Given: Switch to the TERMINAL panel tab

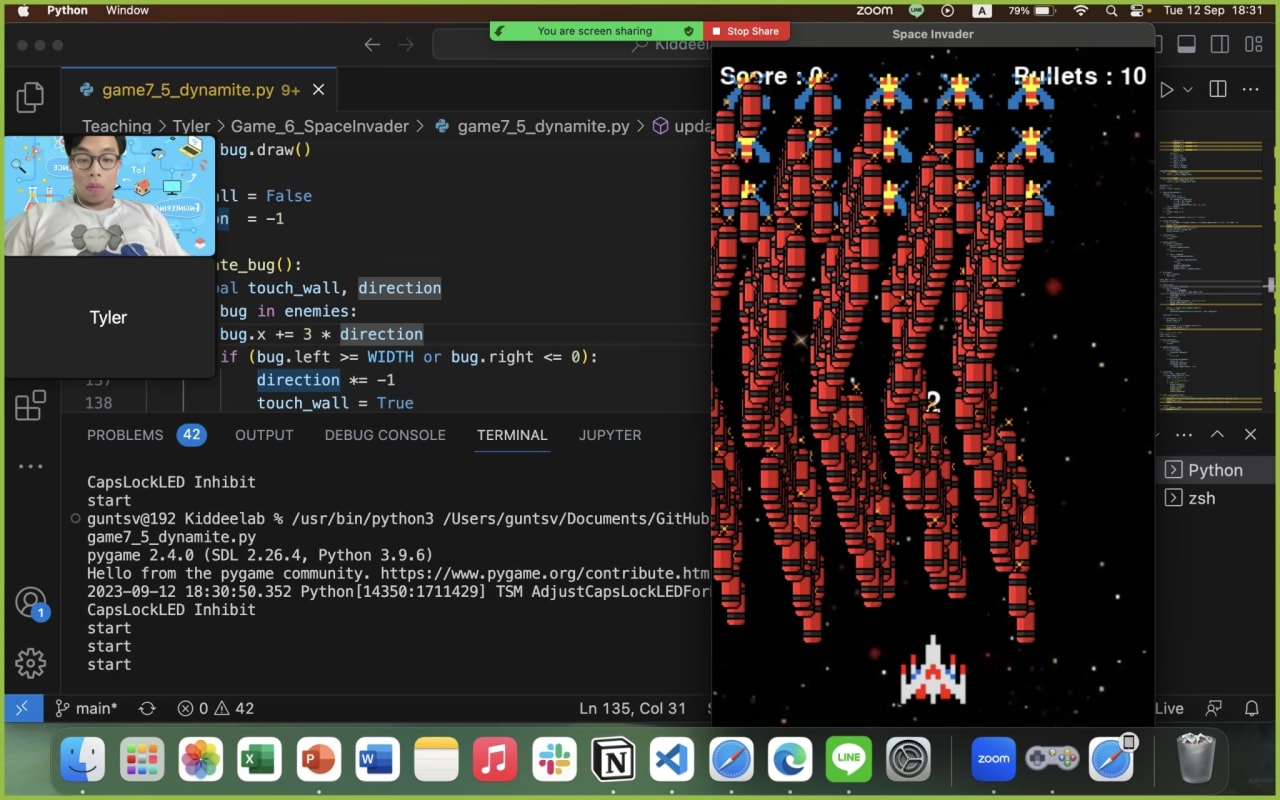Looking at the screenshot, I should click(x=512, y=435).
